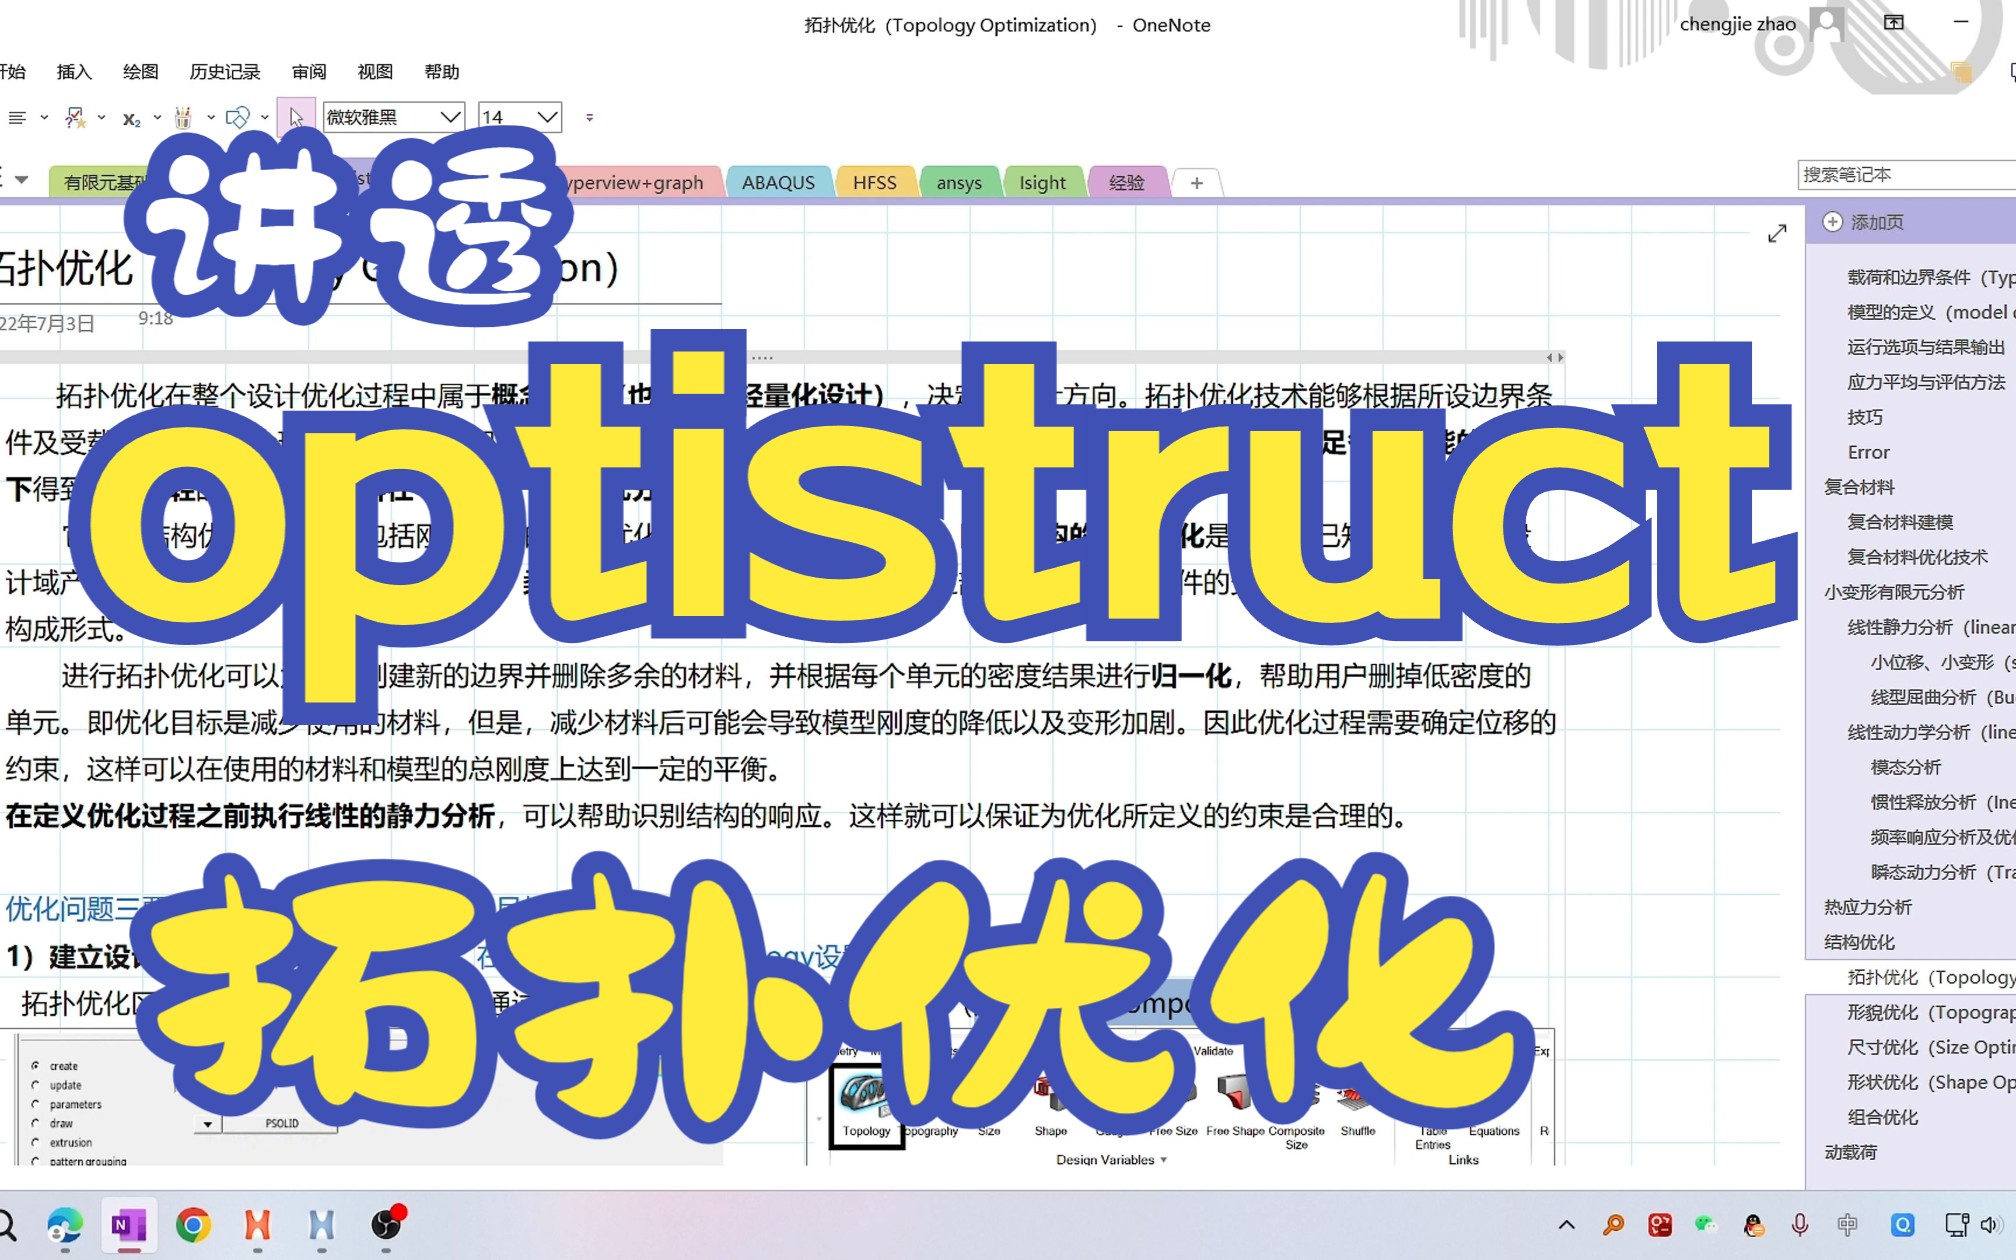The height and width of the screenshot is (1260, 2016).
Task: Open the 历史记录 ribbon tab
Action: [225, 72]
